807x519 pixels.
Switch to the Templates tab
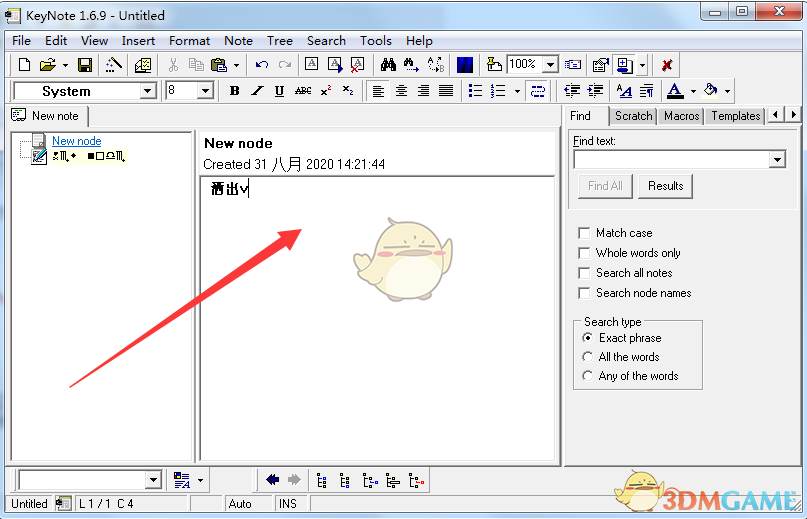735,116
